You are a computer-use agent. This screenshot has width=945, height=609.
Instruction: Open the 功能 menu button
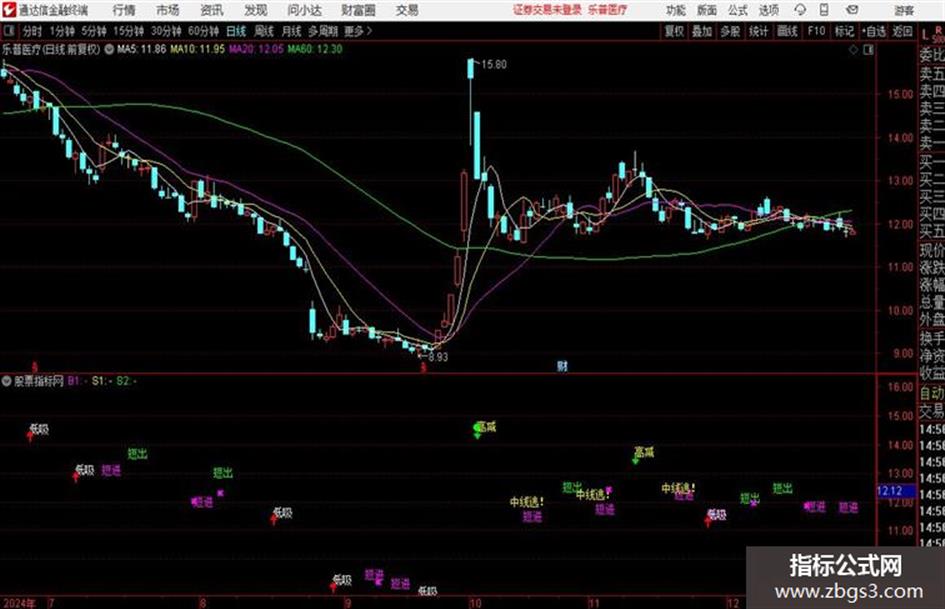click(676, 10)
